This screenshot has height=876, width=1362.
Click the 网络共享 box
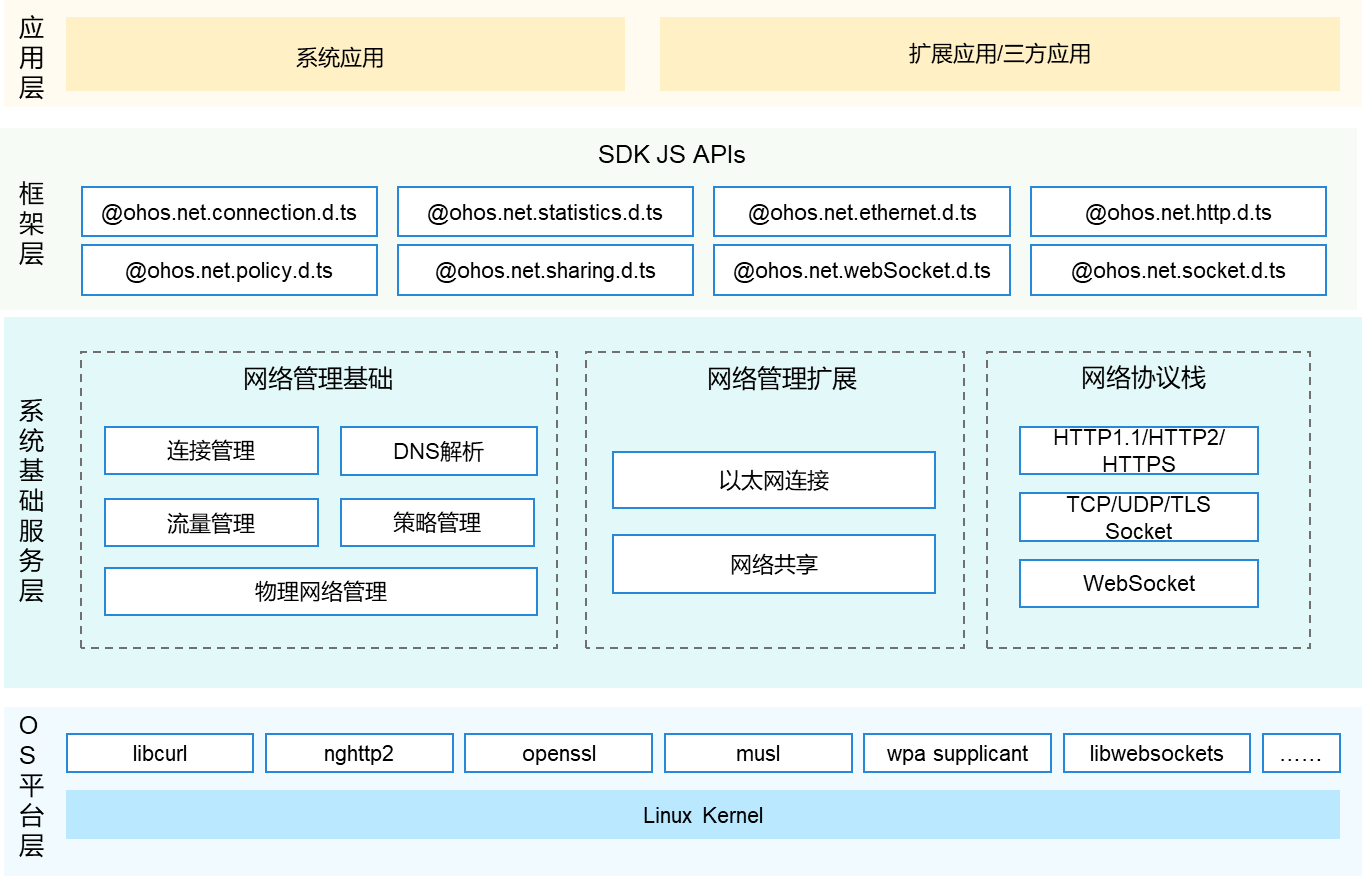(x=773, y=564)
